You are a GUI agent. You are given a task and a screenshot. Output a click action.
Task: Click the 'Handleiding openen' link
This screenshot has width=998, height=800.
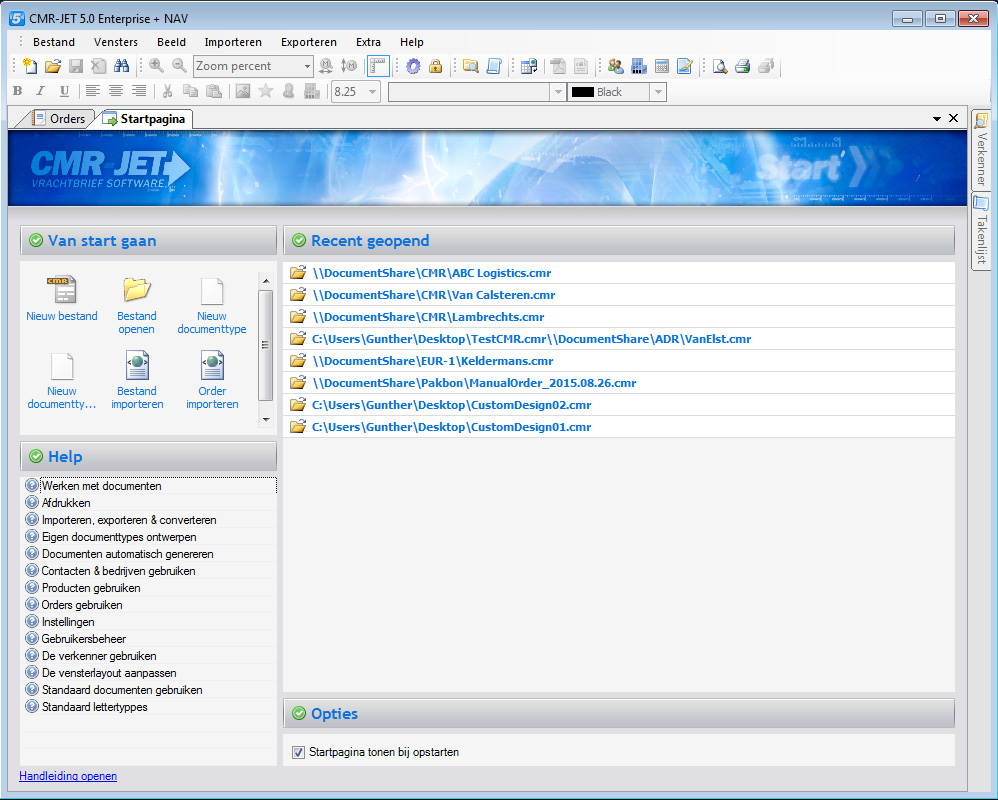click(x=68, y=776)
